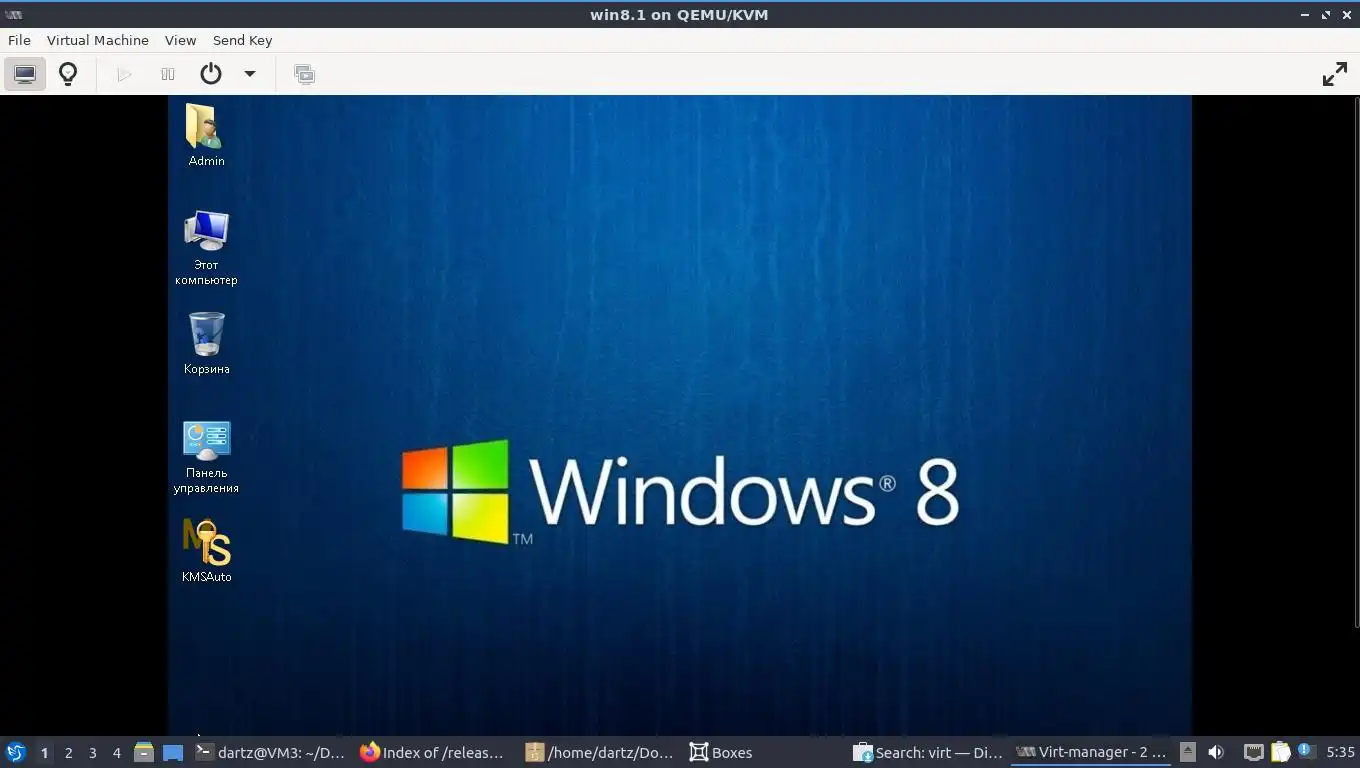
Task: Open the View menu
Action: click(180, 40)
